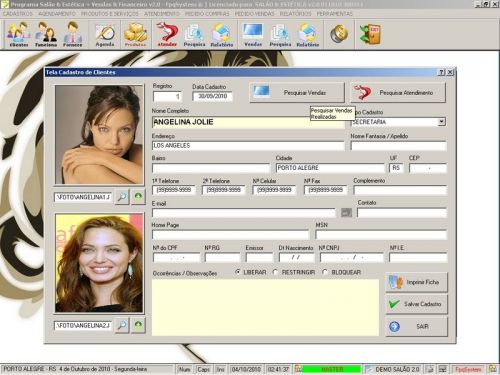Viewport: 500px width, 375px height.
Task: Click the Nº Celular input field
Action: (x=274, y=190)
